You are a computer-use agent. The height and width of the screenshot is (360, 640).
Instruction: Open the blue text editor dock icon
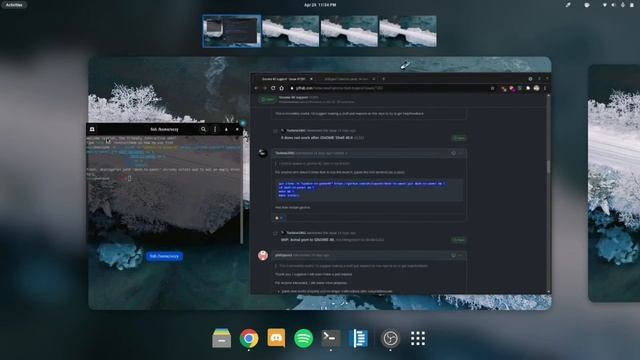click(x=358, y=338)
